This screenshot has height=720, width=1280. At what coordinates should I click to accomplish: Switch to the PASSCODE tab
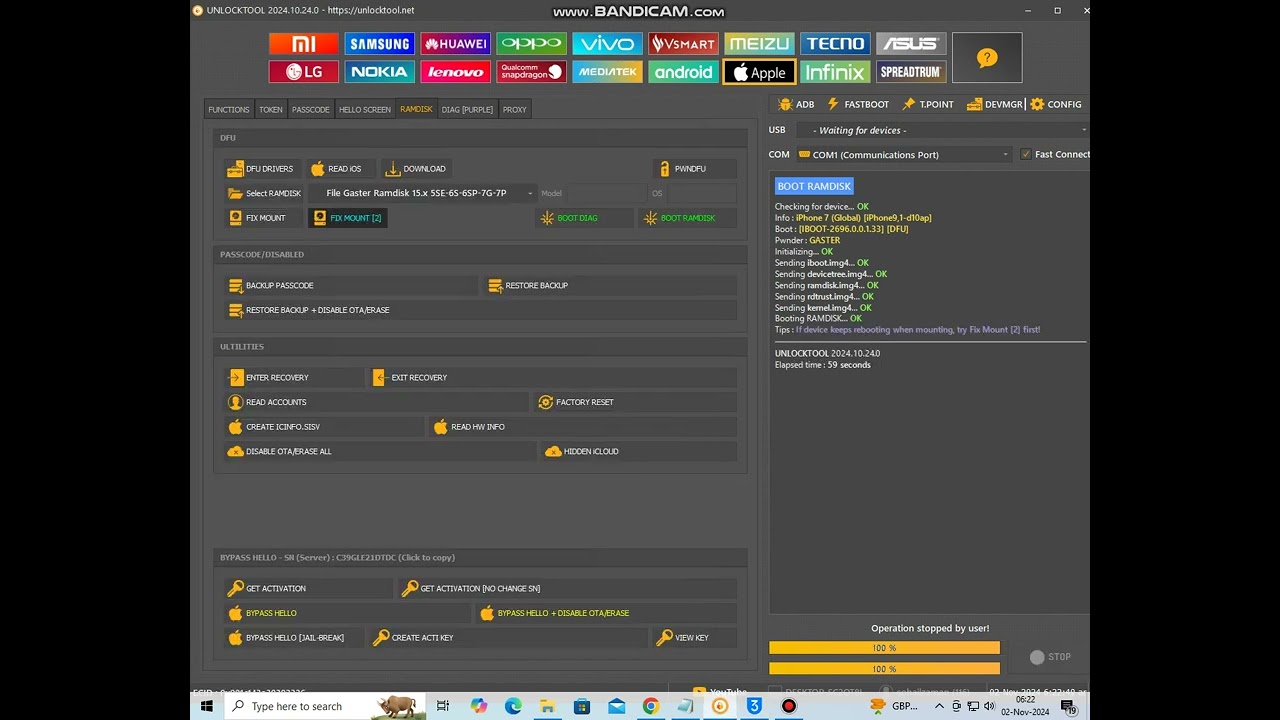(310, 109)
